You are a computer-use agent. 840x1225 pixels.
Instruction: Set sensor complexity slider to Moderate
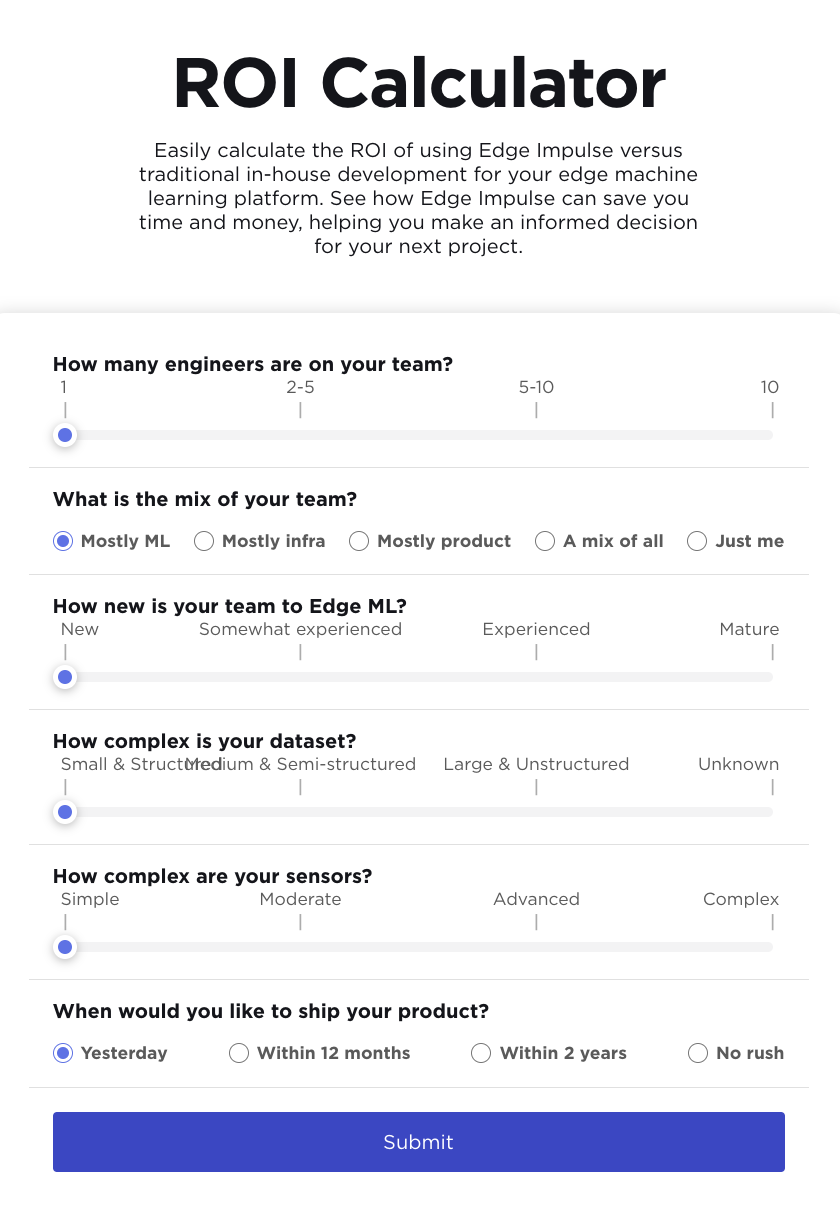click(300, 947)
